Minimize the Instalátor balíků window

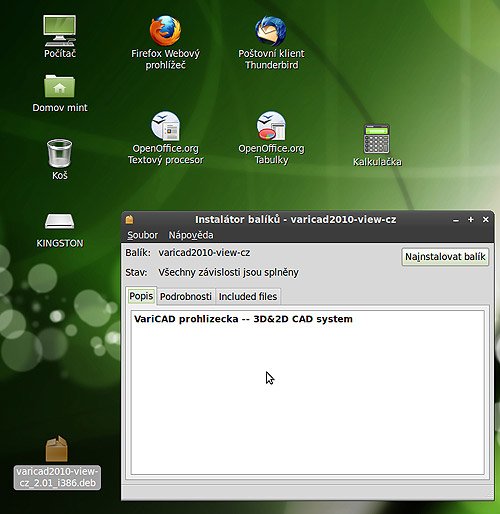[456, 220]
